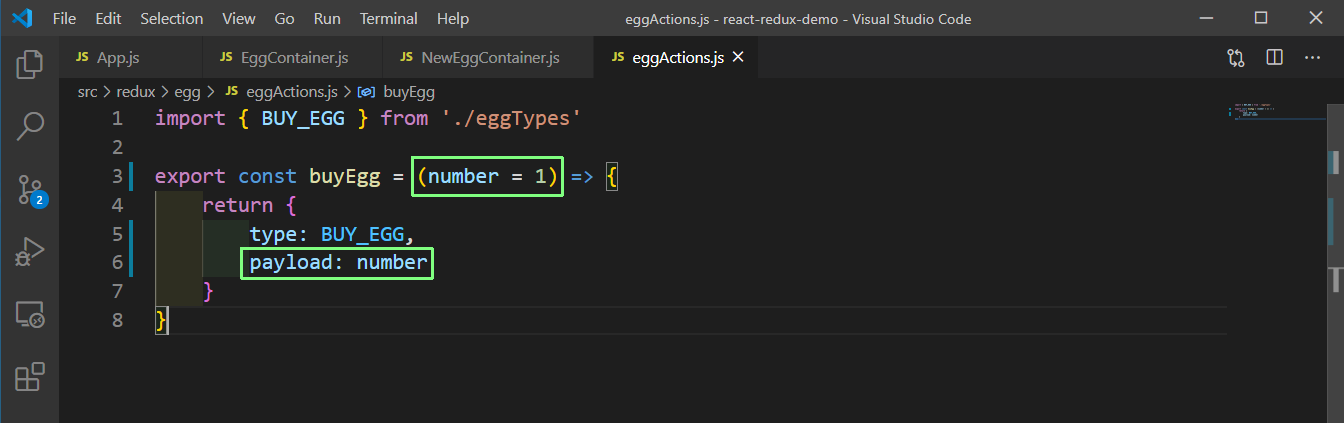
Task: Close the VS Code window
Action: tap(1316, 18)
